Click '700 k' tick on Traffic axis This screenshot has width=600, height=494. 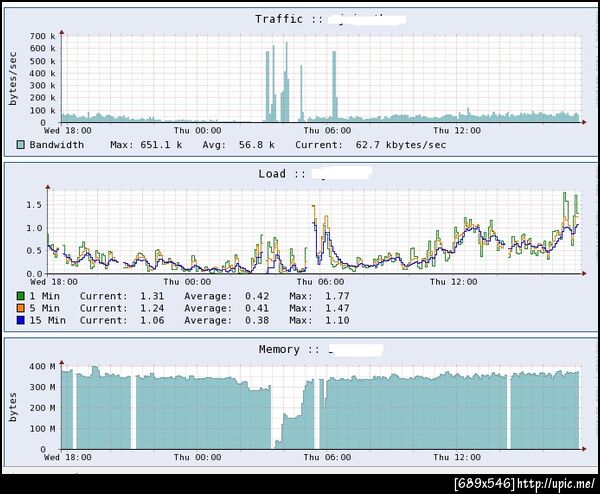(42, 36)
